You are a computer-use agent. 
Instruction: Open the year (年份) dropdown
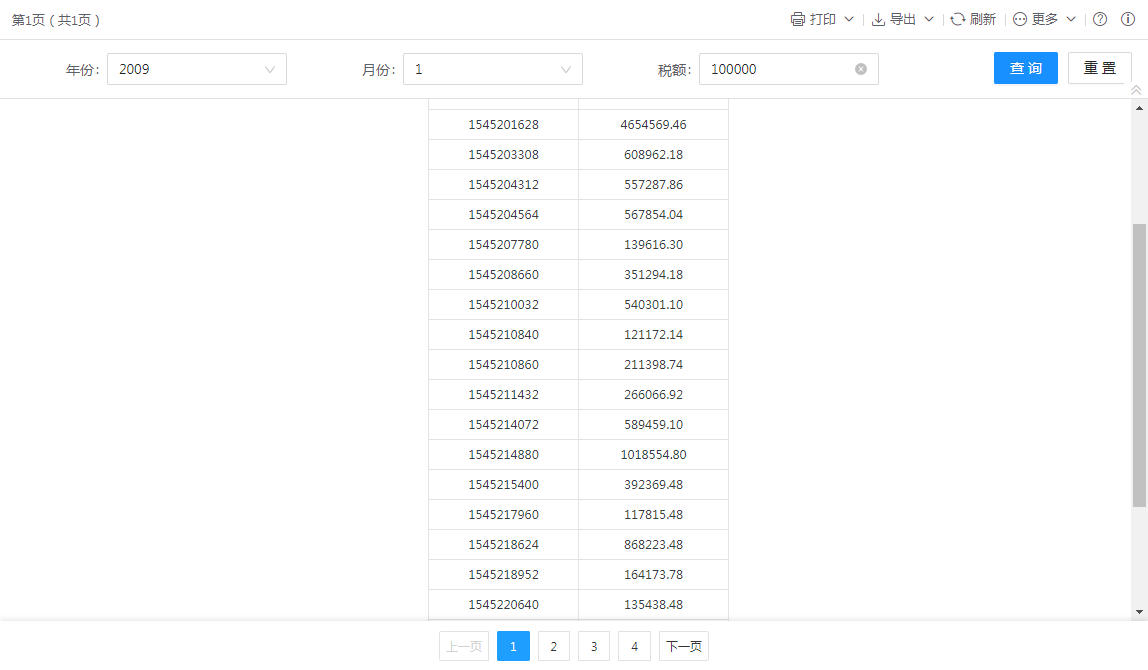[x=197, y=69]
